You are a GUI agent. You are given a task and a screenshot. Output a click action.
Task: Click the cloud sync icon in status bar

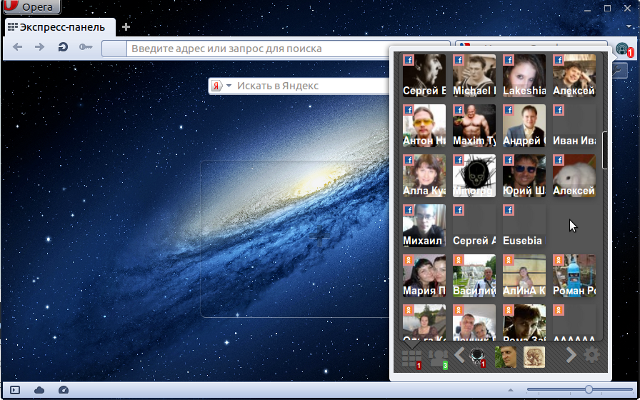39,389
